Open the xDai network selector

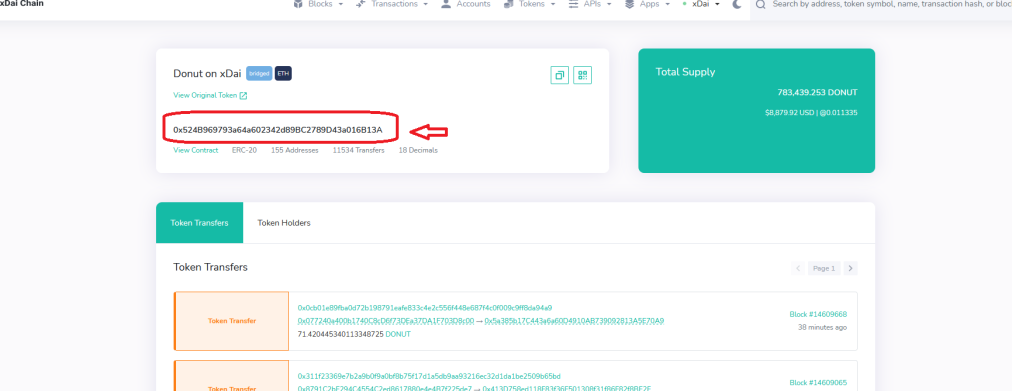701,4
